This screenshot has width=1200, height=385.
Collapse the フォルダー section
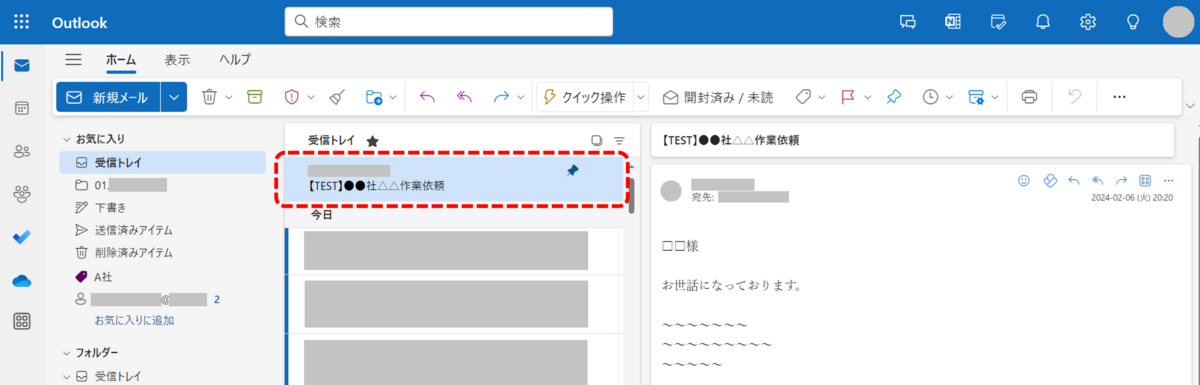(x=66, y=352)
